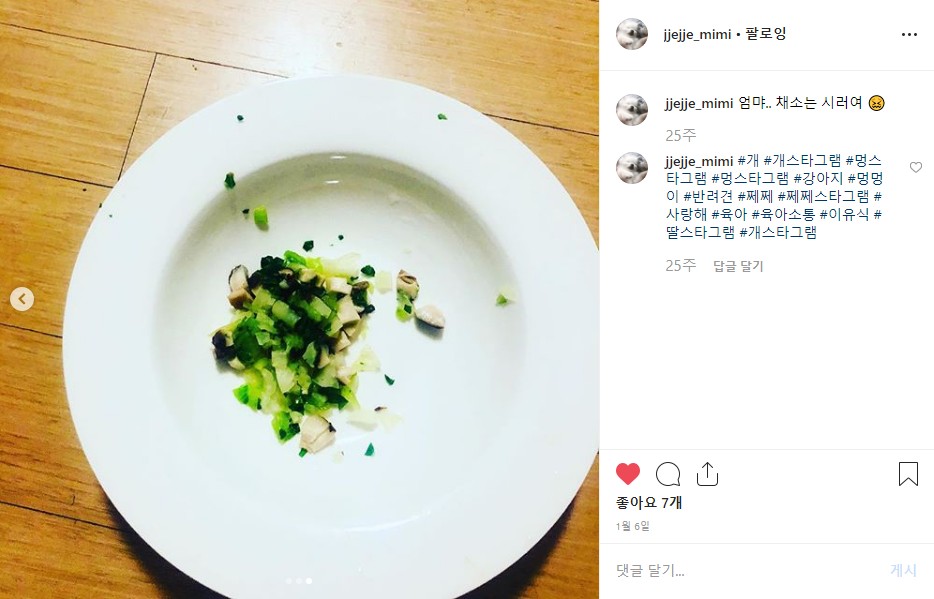Screen dimensions: 934x599
Task: Click the caption author avatar beside 엄먀 text
Action: tap(631, 110)
